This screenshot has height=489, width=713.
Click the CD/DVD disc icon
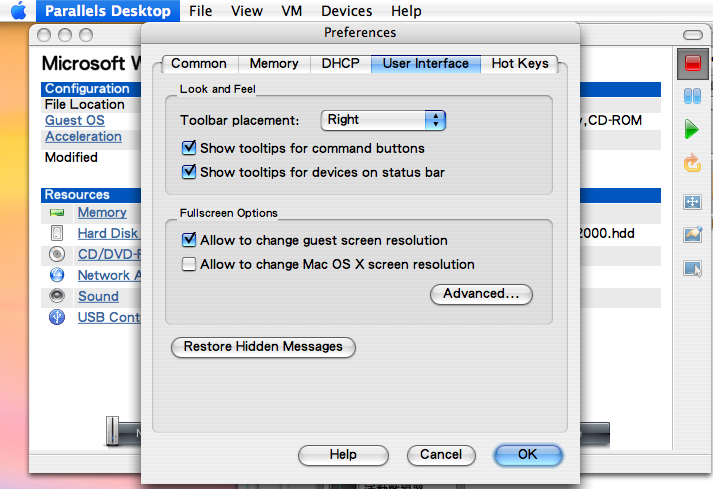(57, 254)
